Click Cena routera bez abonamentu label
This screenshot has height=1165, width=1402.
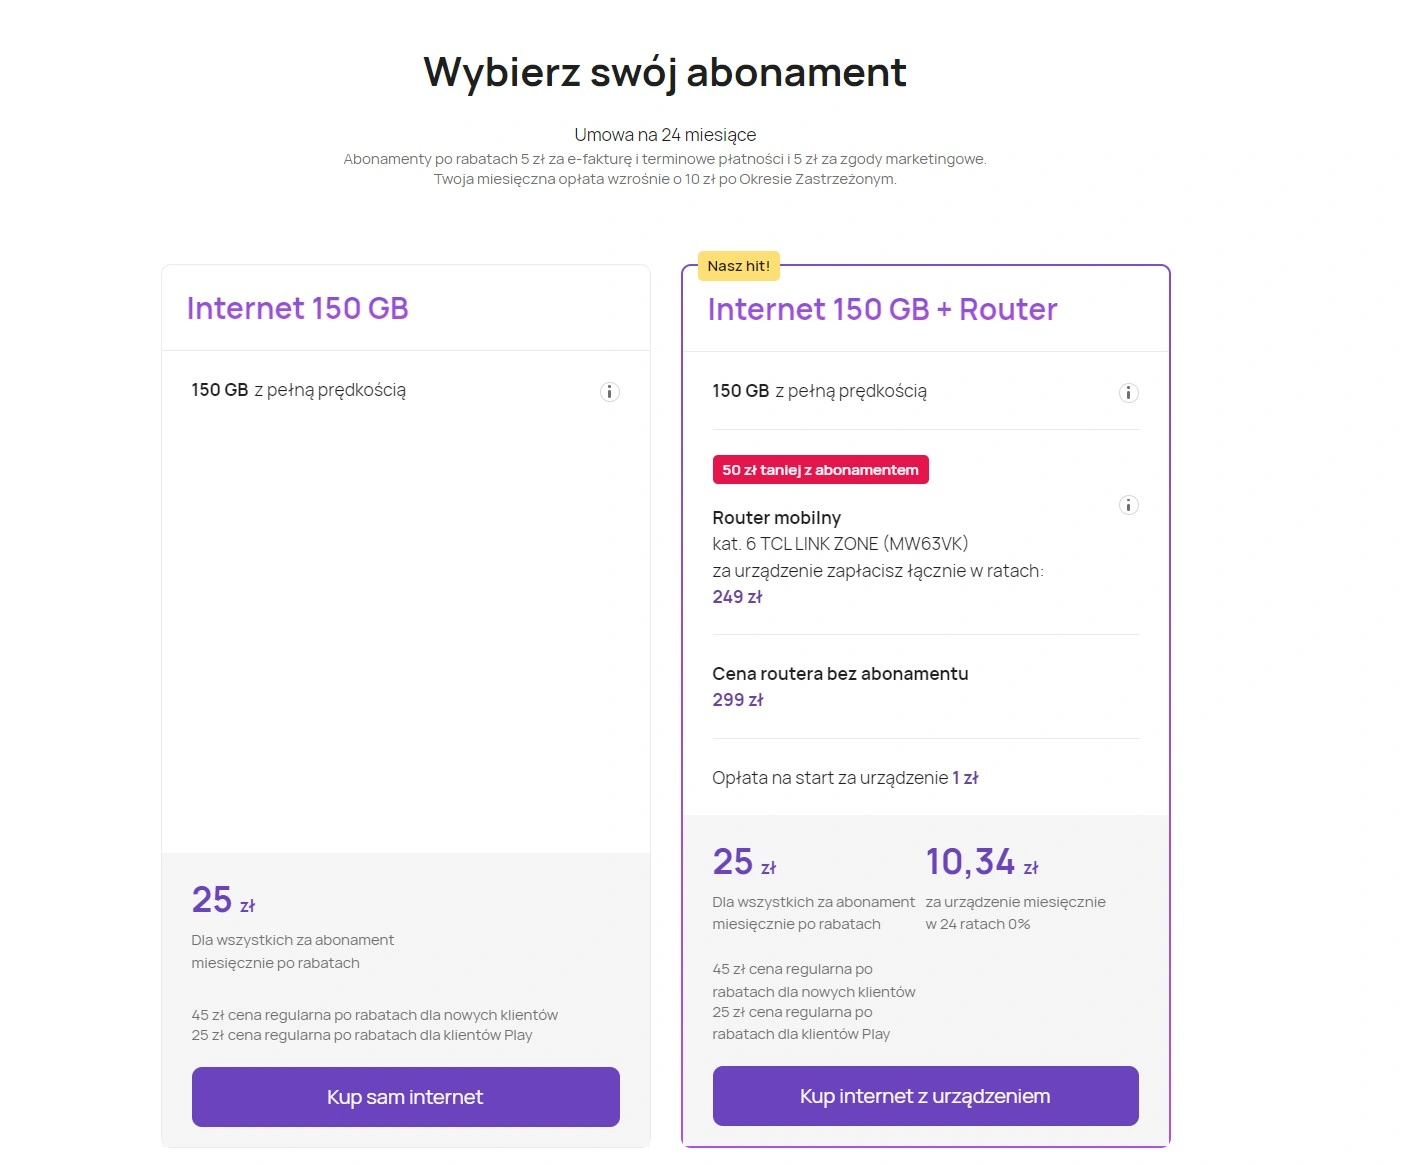pyautogui.click(x=840, y=674)
